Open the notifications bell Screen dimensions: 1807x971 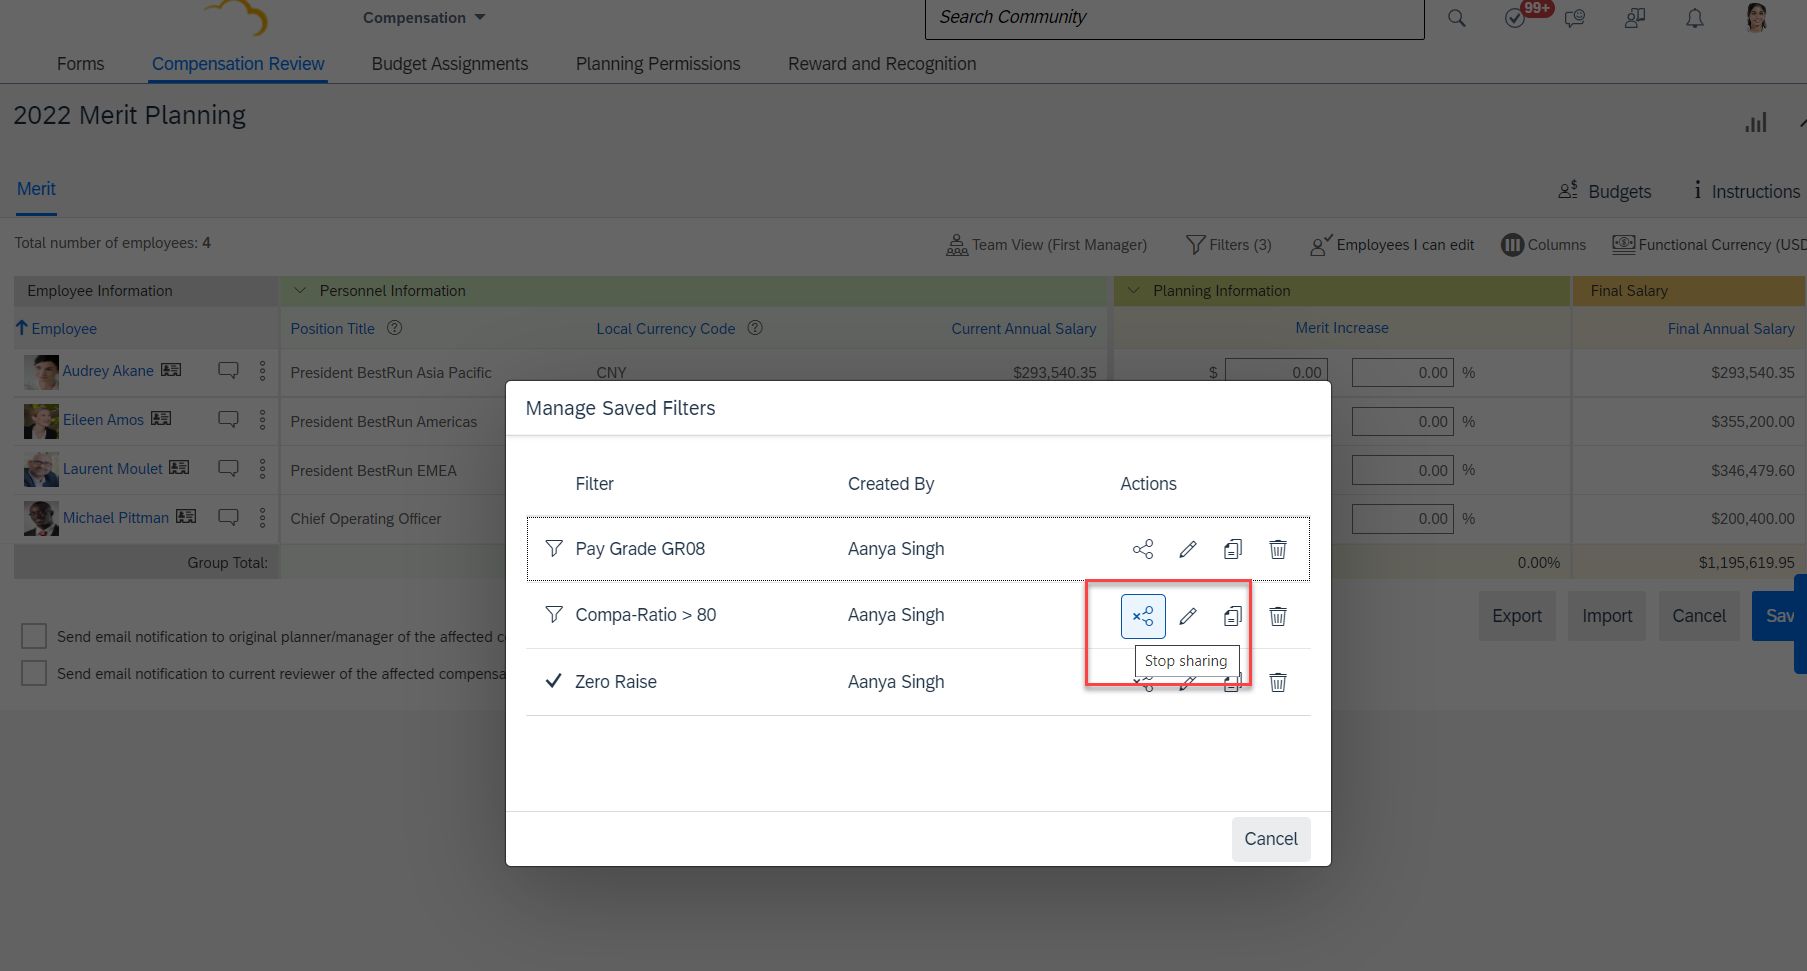[1694, 18]
